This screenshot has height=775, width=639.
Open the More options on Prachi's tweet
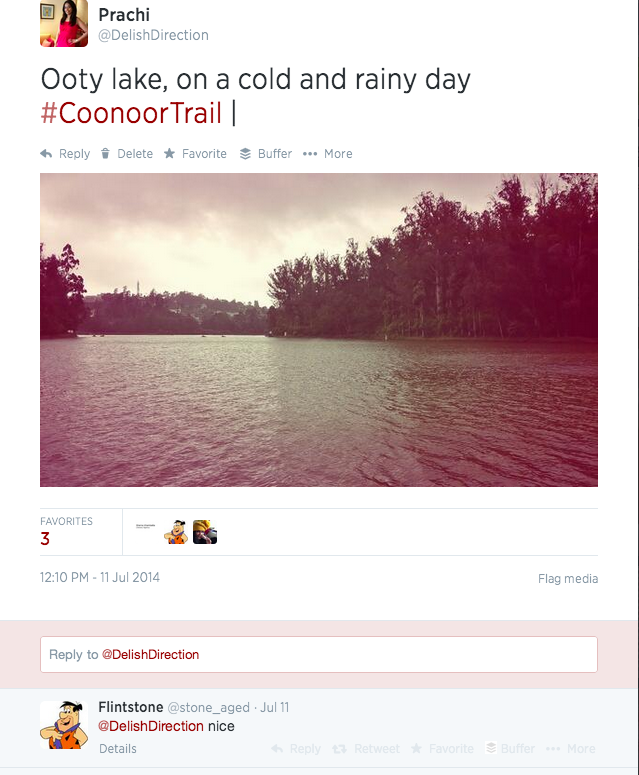(x=310, y=154)
